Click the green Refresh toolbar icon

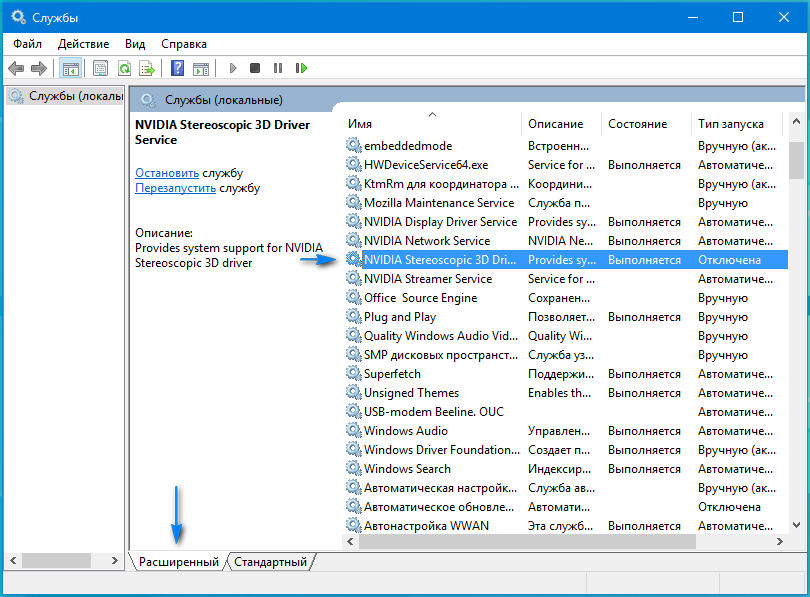click(x=124, y=68)
